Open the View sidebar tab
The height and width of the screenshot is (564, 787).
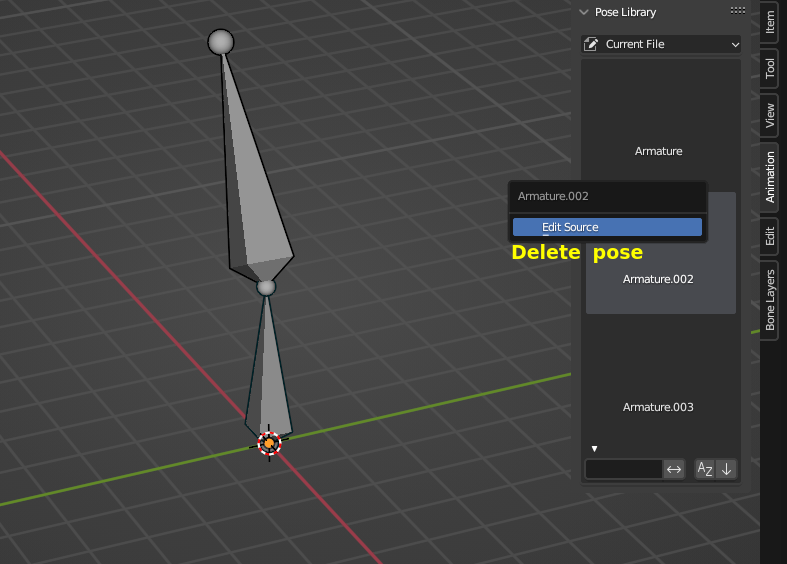point(769,115)
